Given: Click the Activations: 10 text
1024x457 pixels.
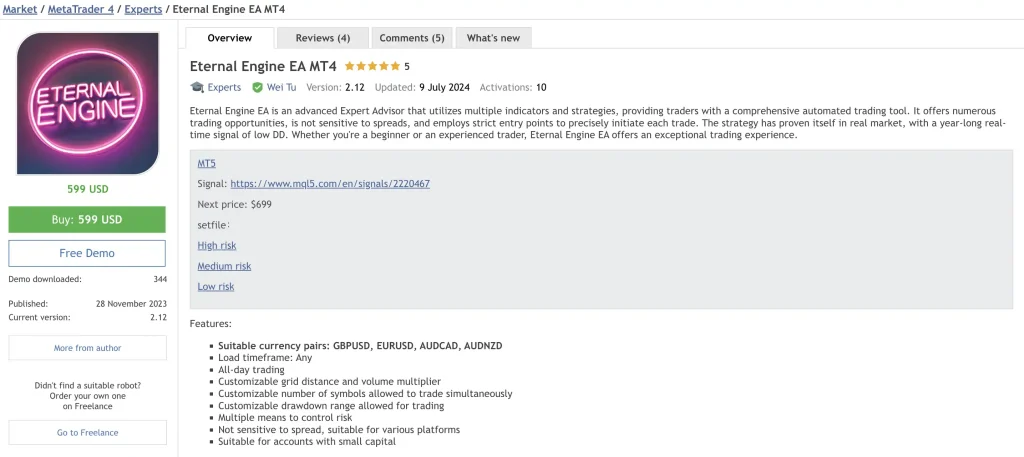Looking at the screenshot, I should (513, 87).
